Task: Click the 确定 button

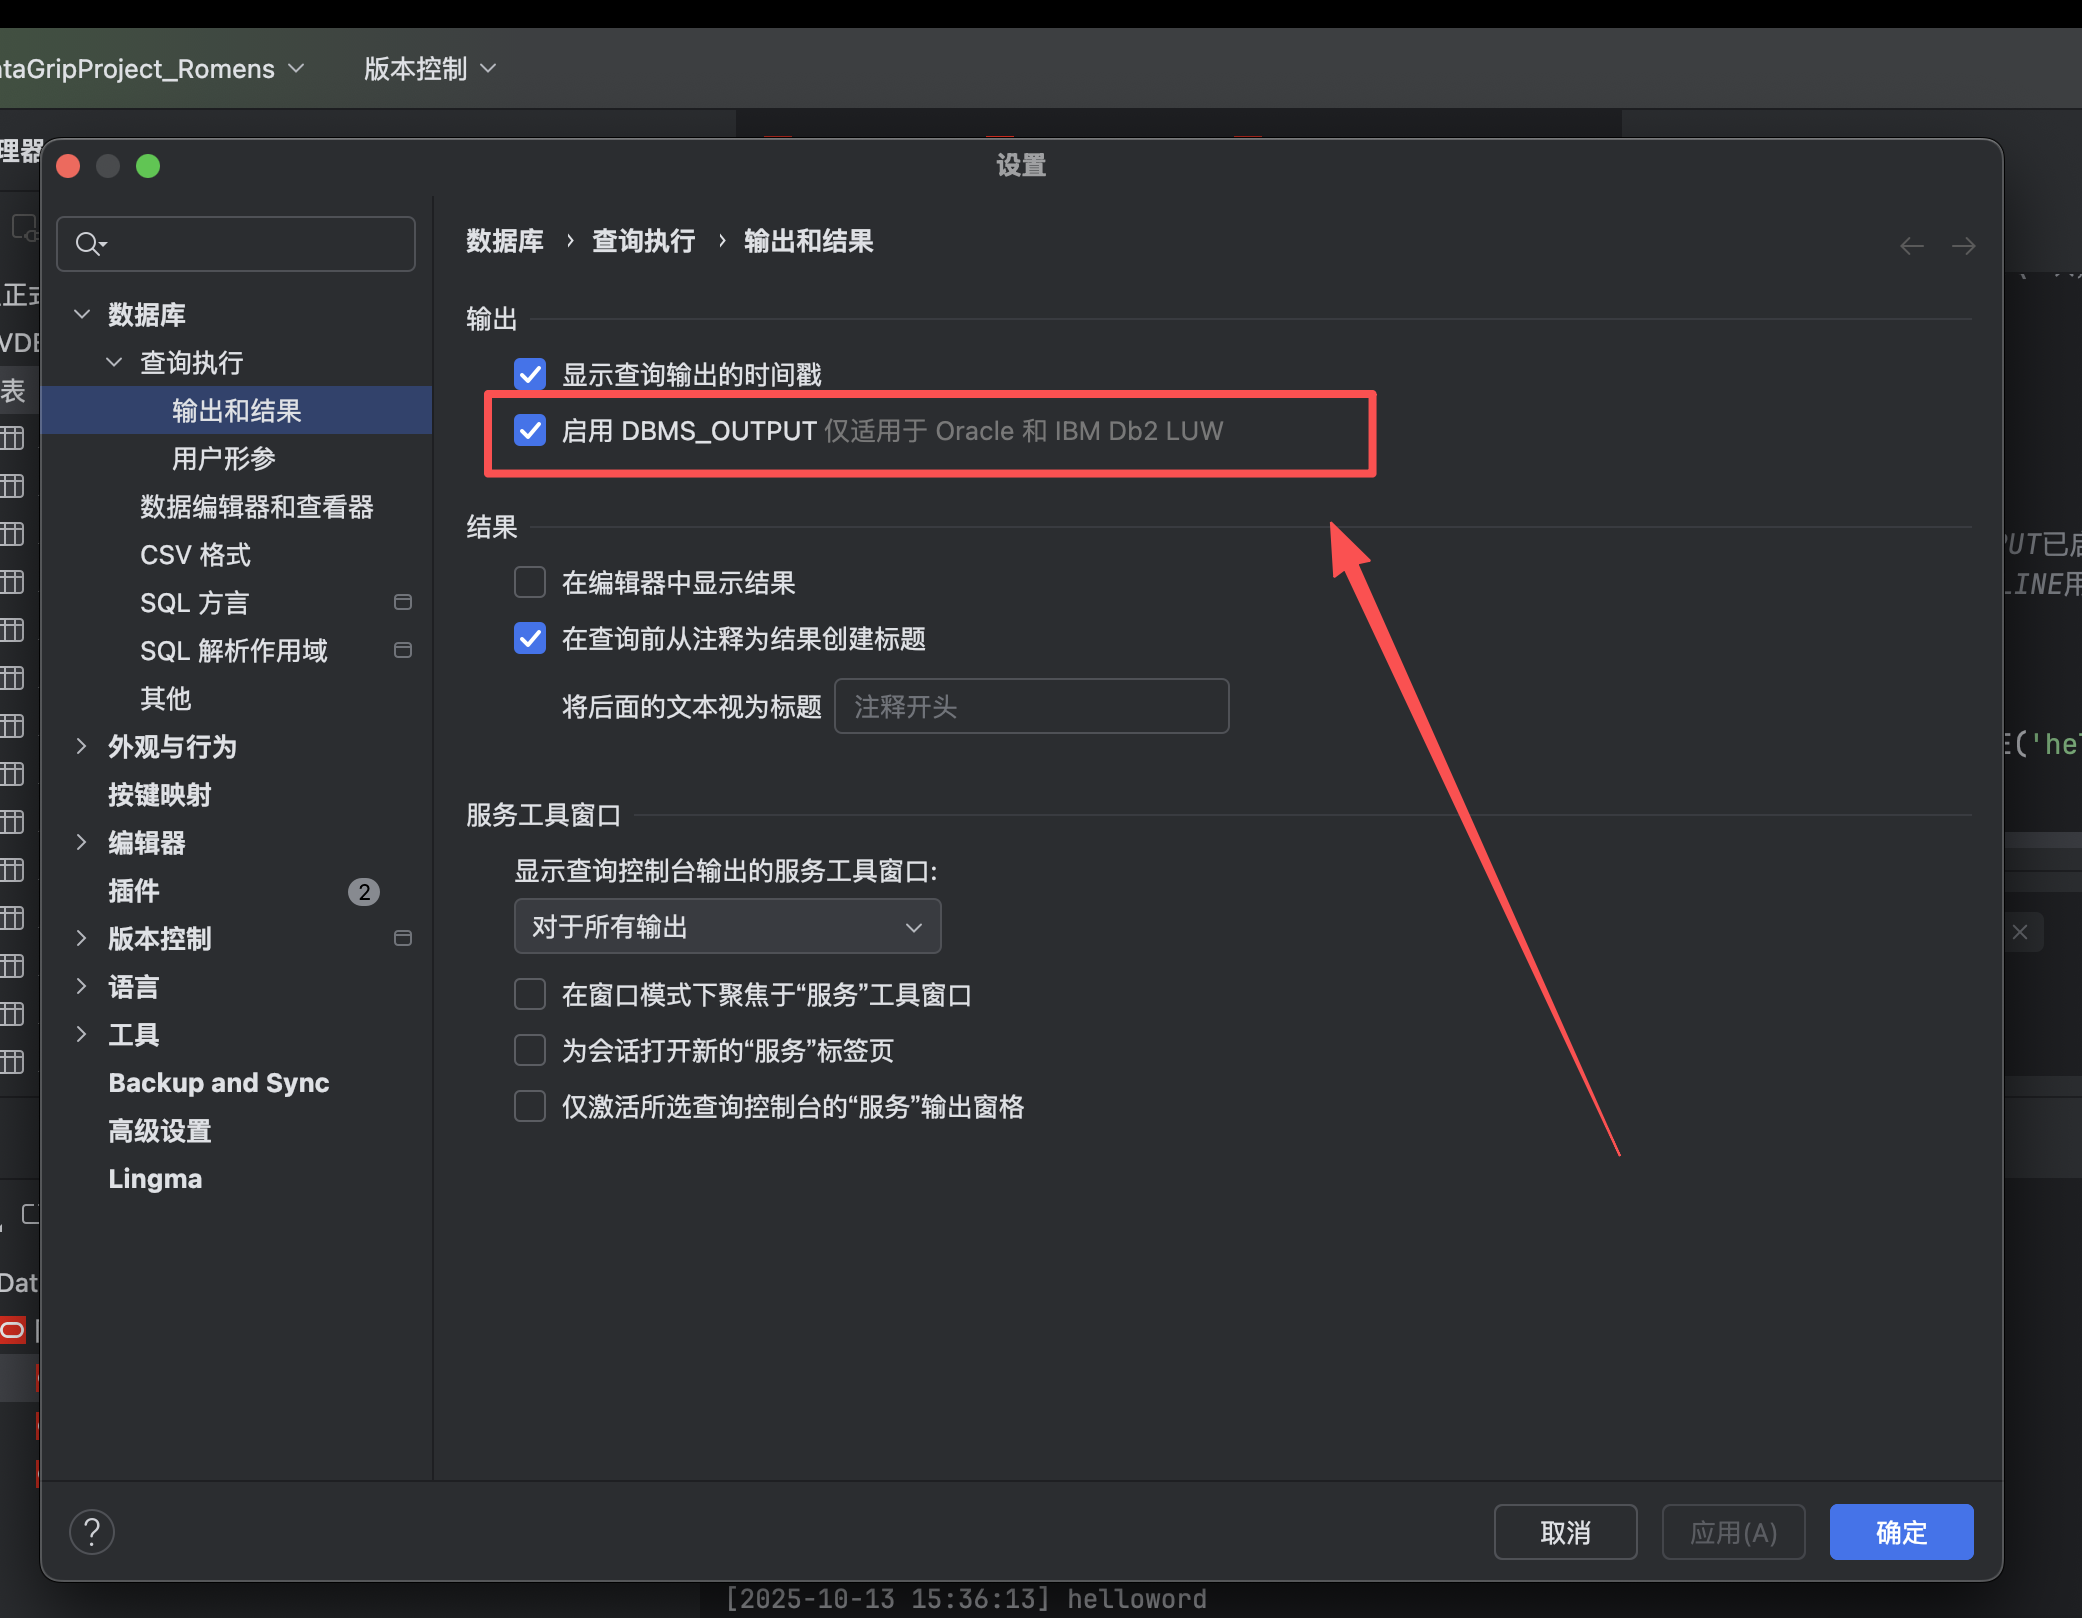Action: point(1900,1532)
